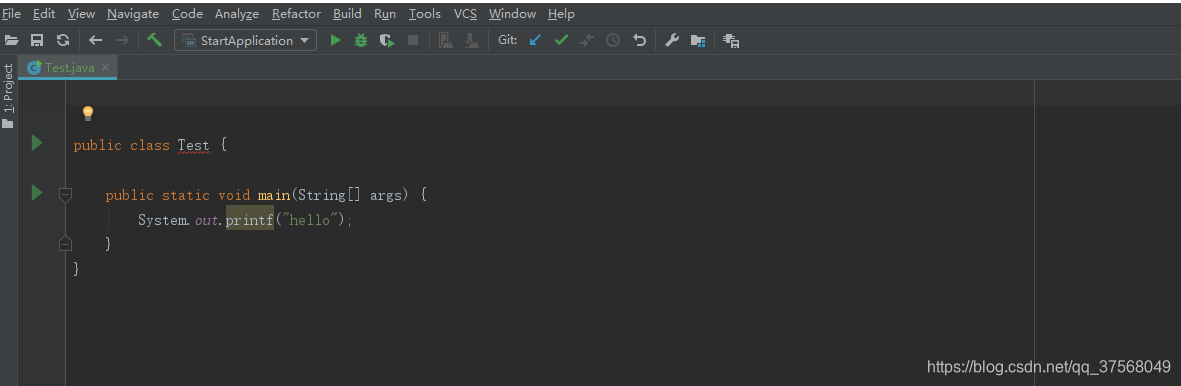The image size is (1181, 386).
Task: Open the Run menu
Action: click(385, 14)
